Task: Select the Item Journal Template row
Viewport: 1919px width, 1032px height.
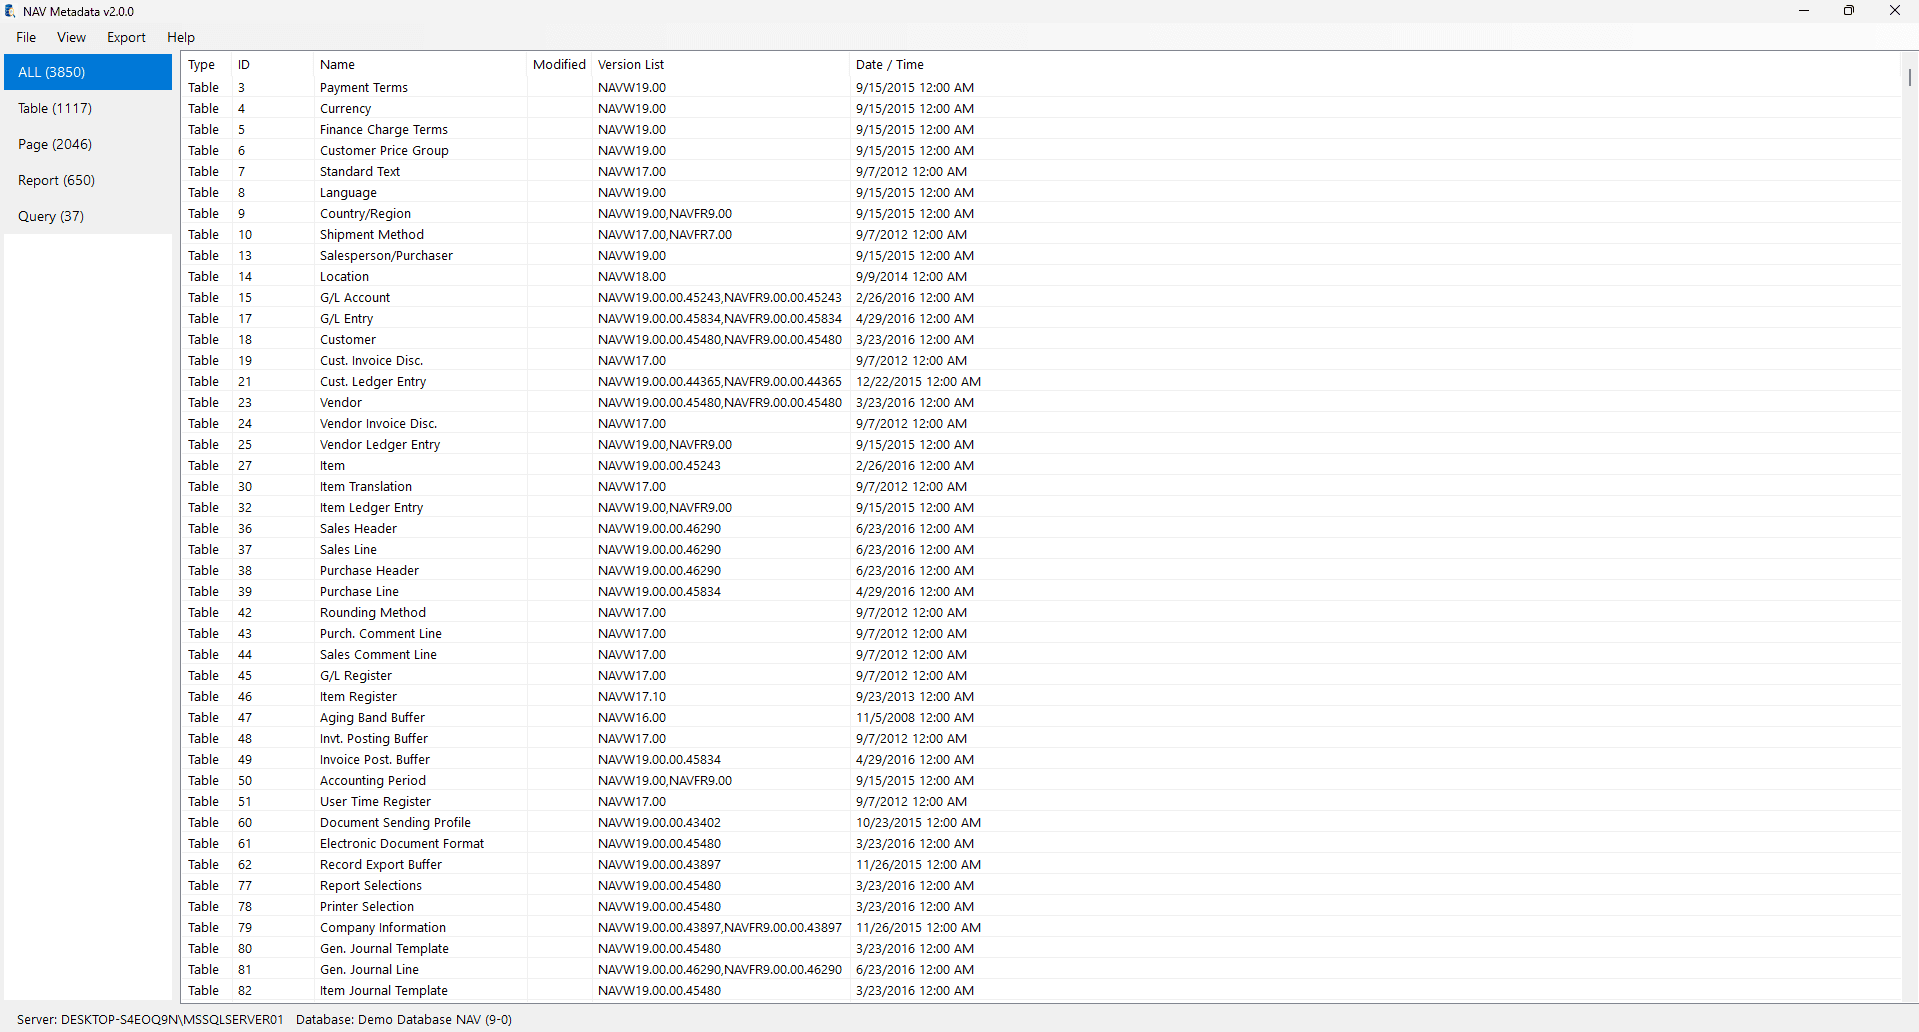Action: [1041, 990]
